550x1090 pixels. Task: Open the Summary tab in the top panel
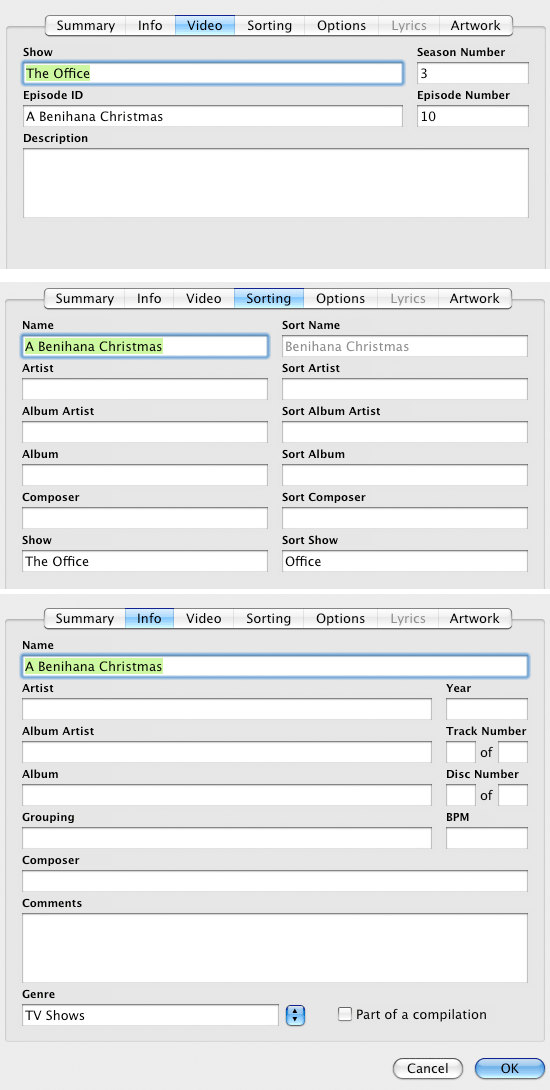86,26
